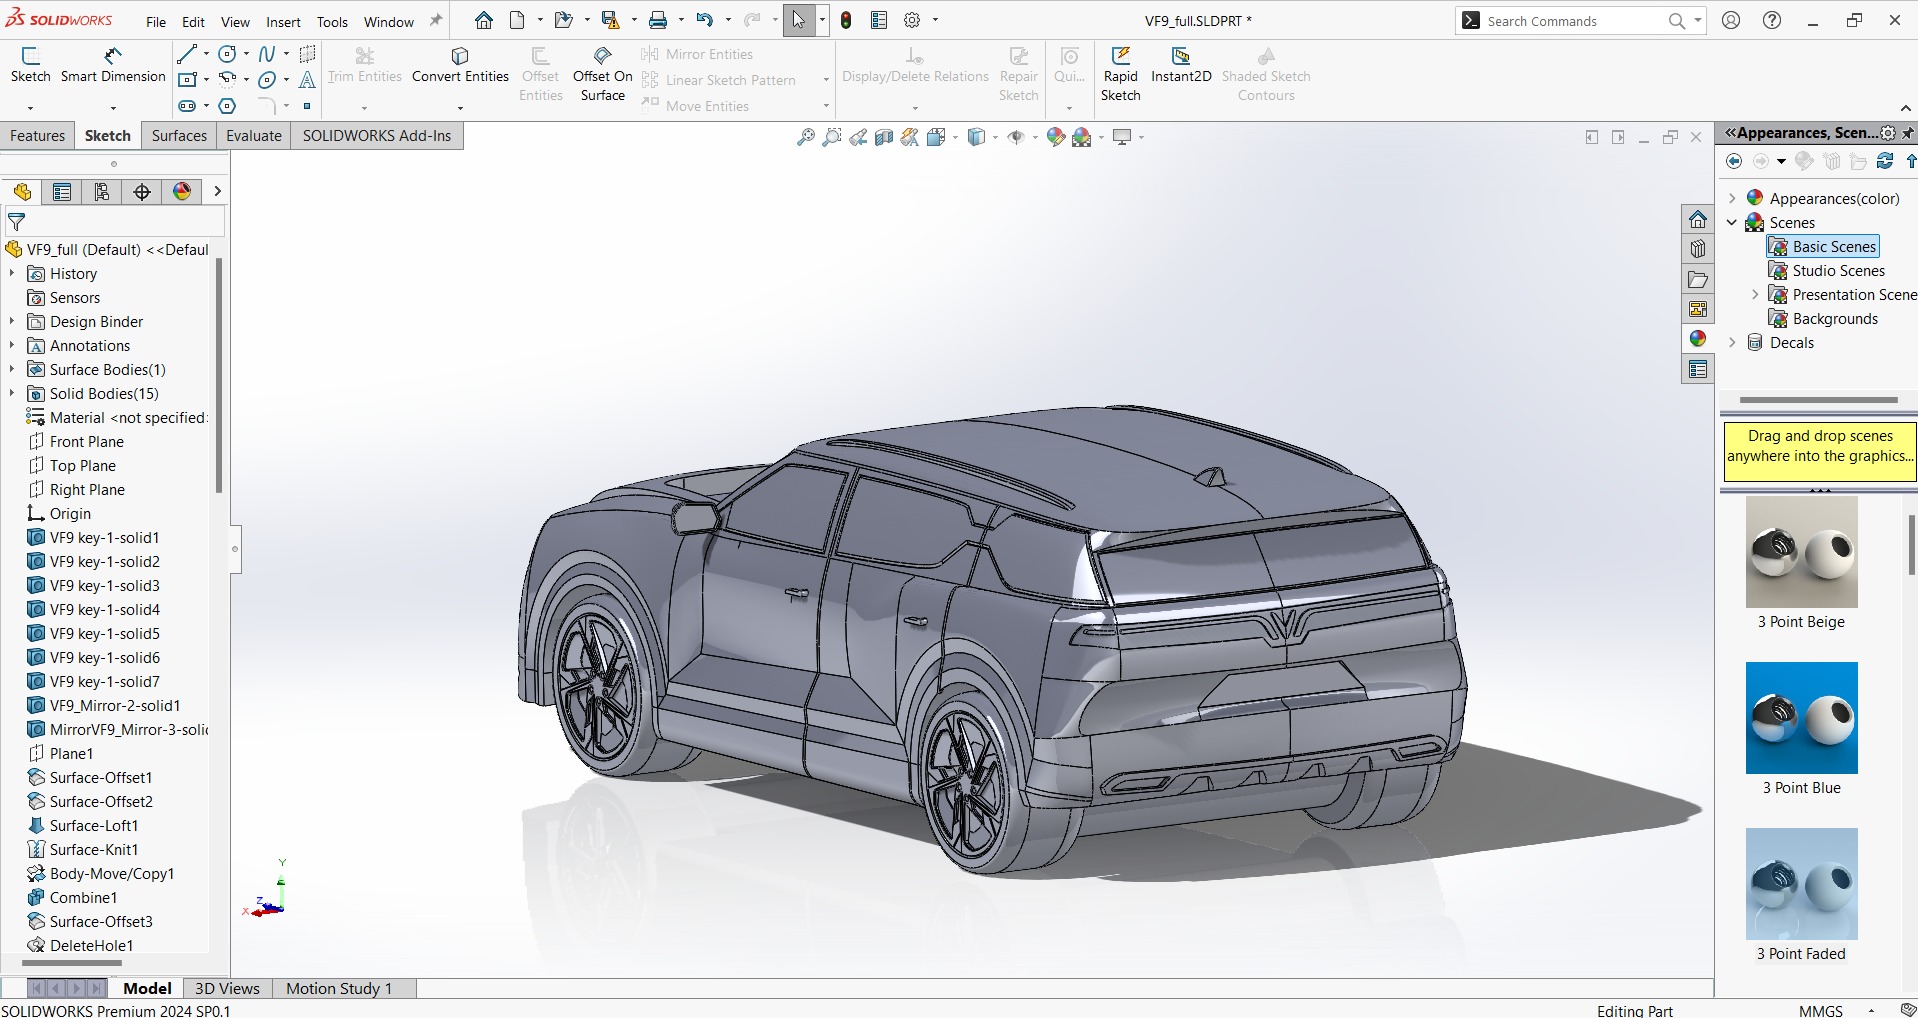Open Sketch tool dropdown arrow
The width and height of the screenshot is (1918, 1018).
(x=30, y=107)
